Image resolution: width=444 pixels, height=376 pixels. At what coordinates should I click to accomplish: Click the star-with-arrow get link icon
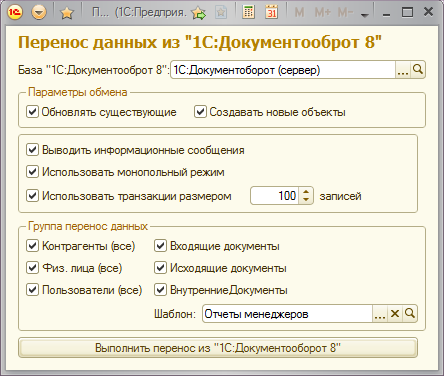[199, 13]
